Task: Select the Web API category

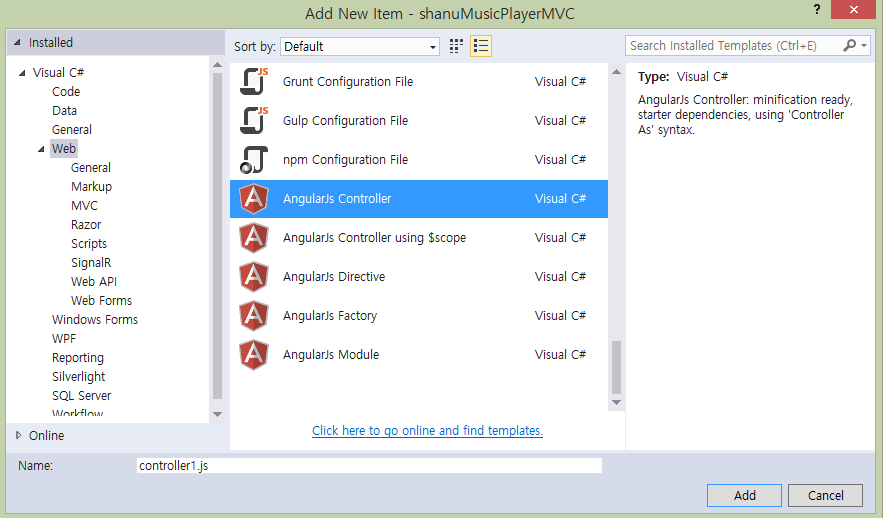Action: point(94,282)
